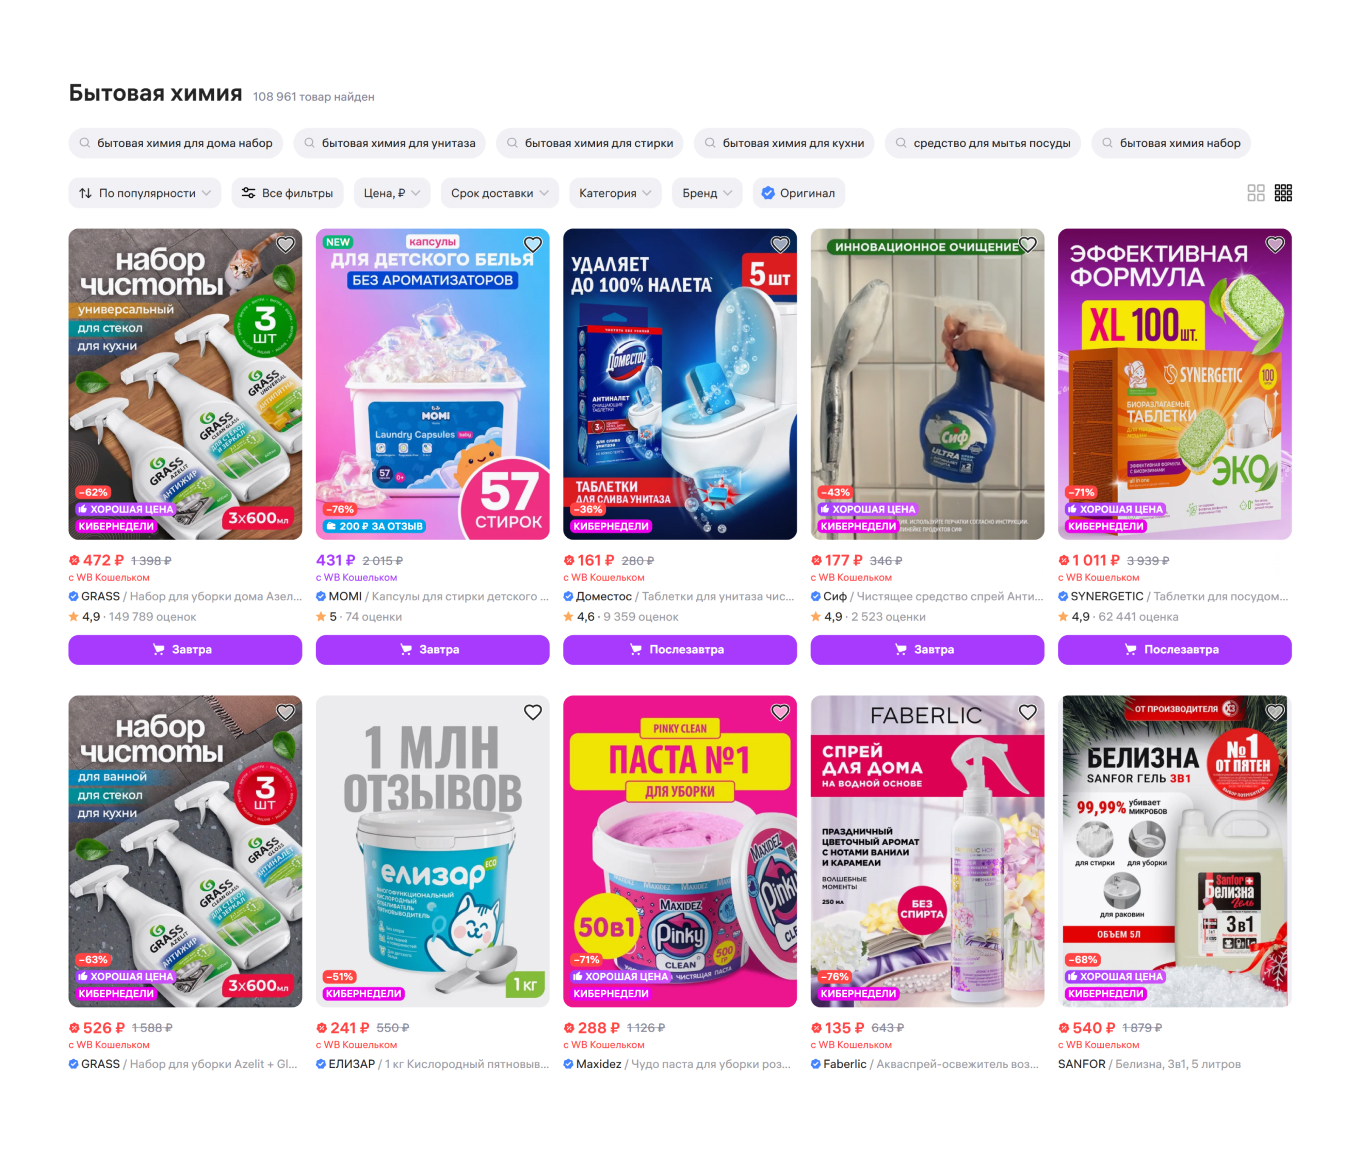Add Cif spray to cart Завтра button
The image size is (1360, 1159).
[927, 650]
